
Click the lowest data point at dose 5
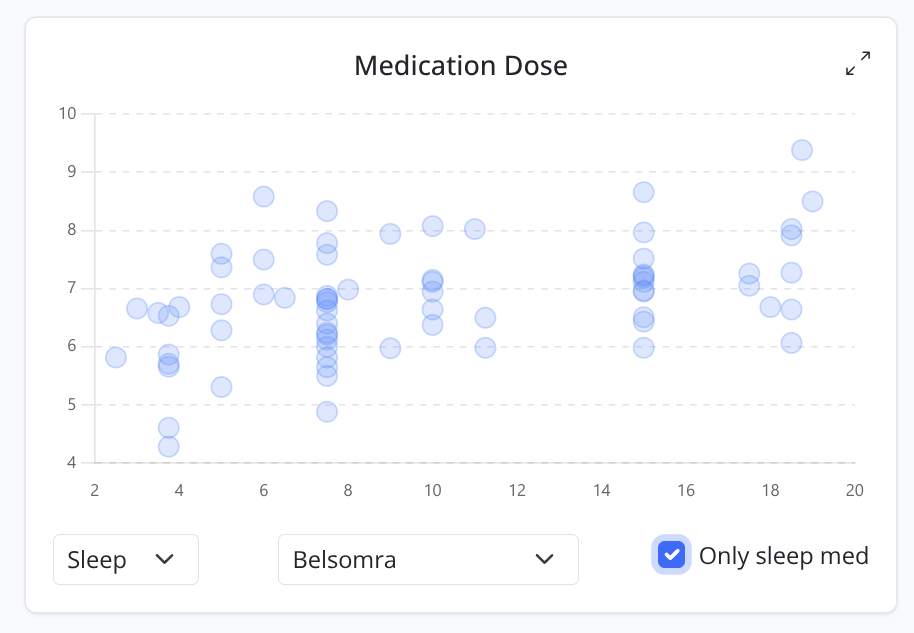(222, 387)
